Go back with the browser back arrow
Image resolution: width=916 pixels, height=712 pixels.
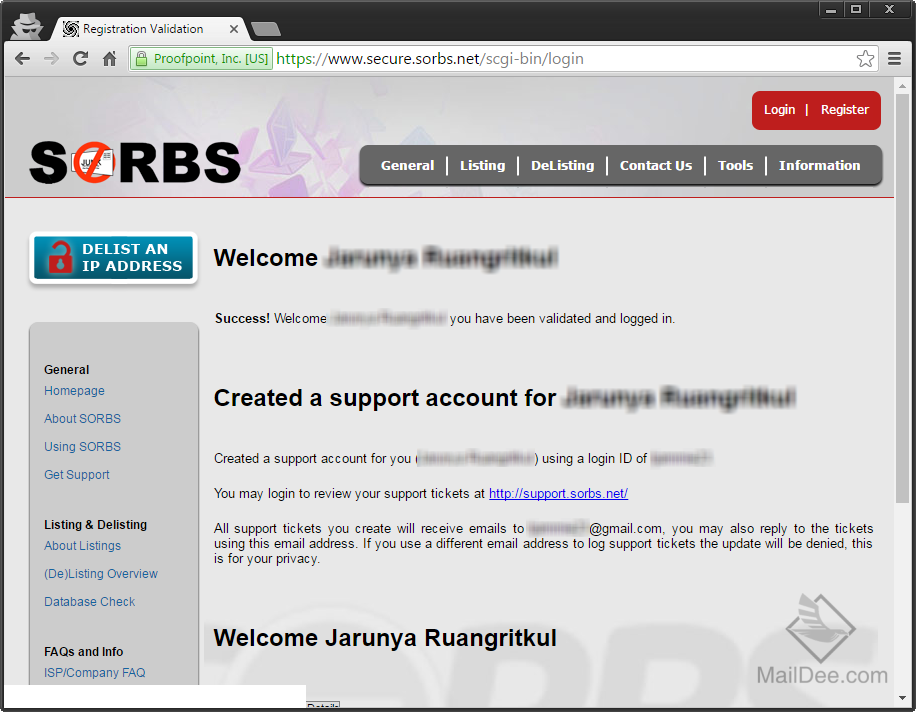[x=22, y=58]
